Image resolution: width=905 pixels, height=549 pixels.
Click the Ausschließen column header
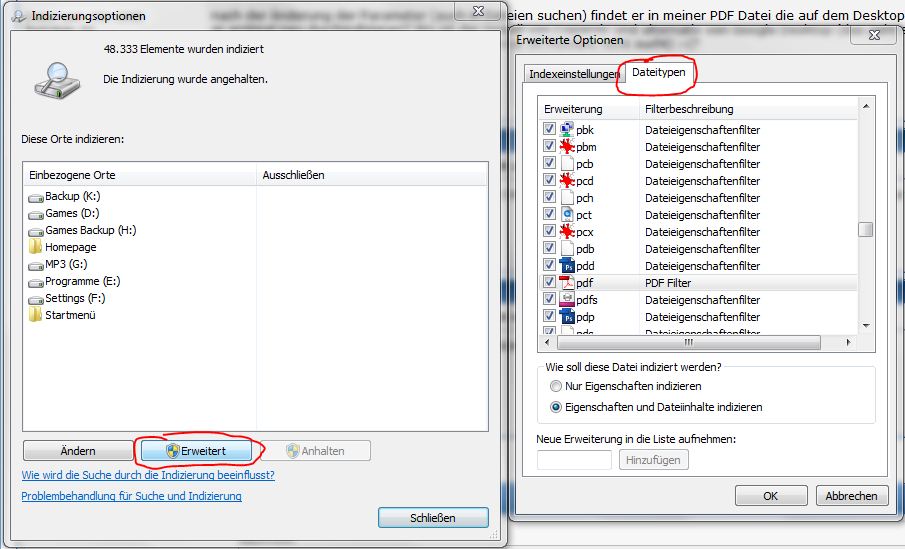372,175
